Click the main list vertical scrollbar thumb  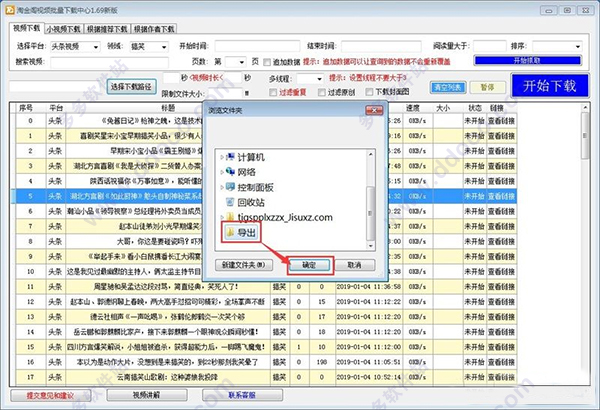584,136
